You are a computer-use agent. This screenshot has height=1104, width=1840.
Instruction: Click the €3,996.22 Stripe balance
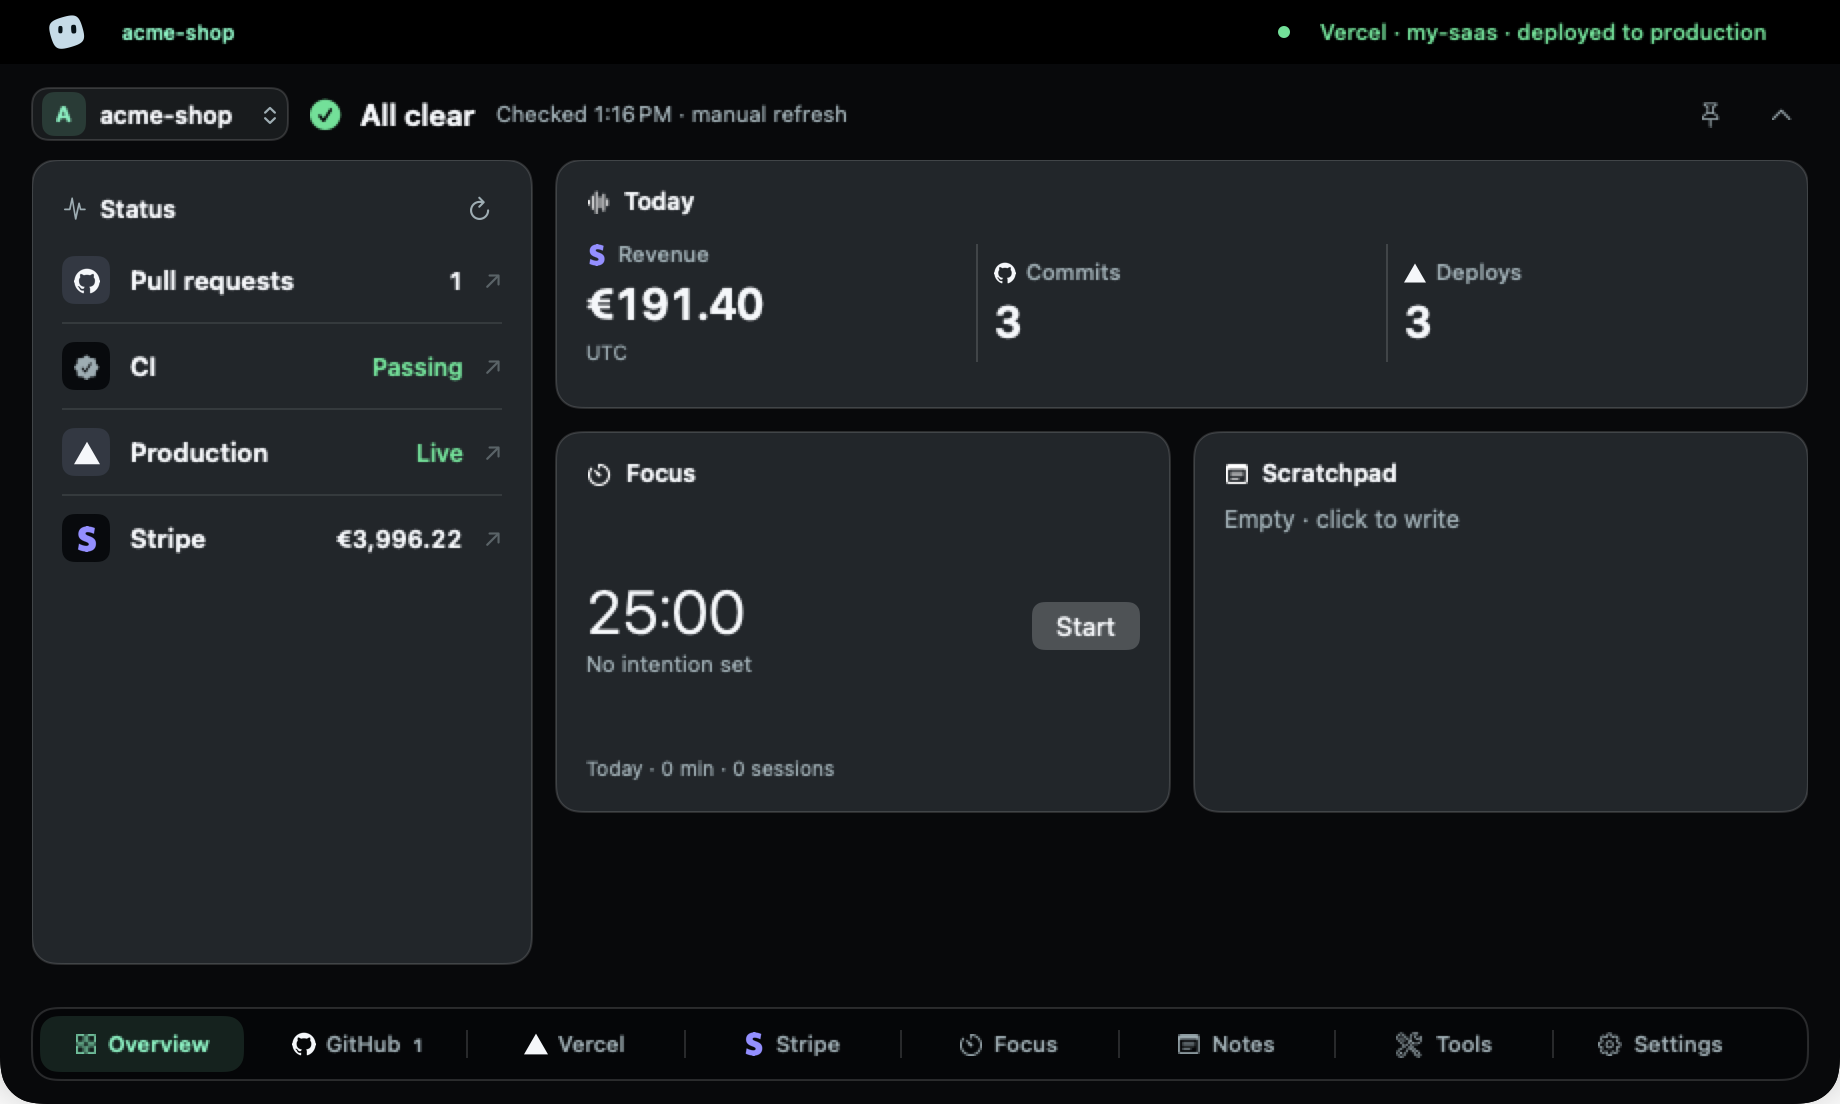(x=398, y=539)
